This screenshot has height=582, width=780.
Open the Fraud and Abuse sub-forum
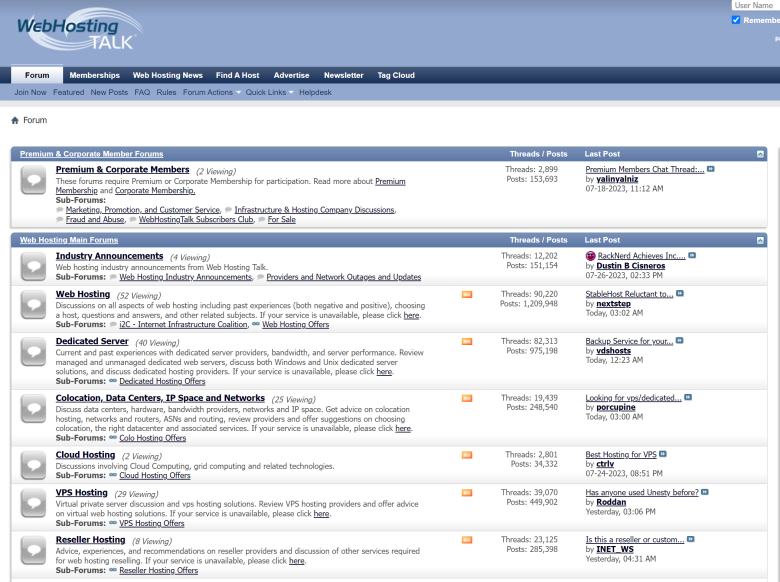click(95, 219)
